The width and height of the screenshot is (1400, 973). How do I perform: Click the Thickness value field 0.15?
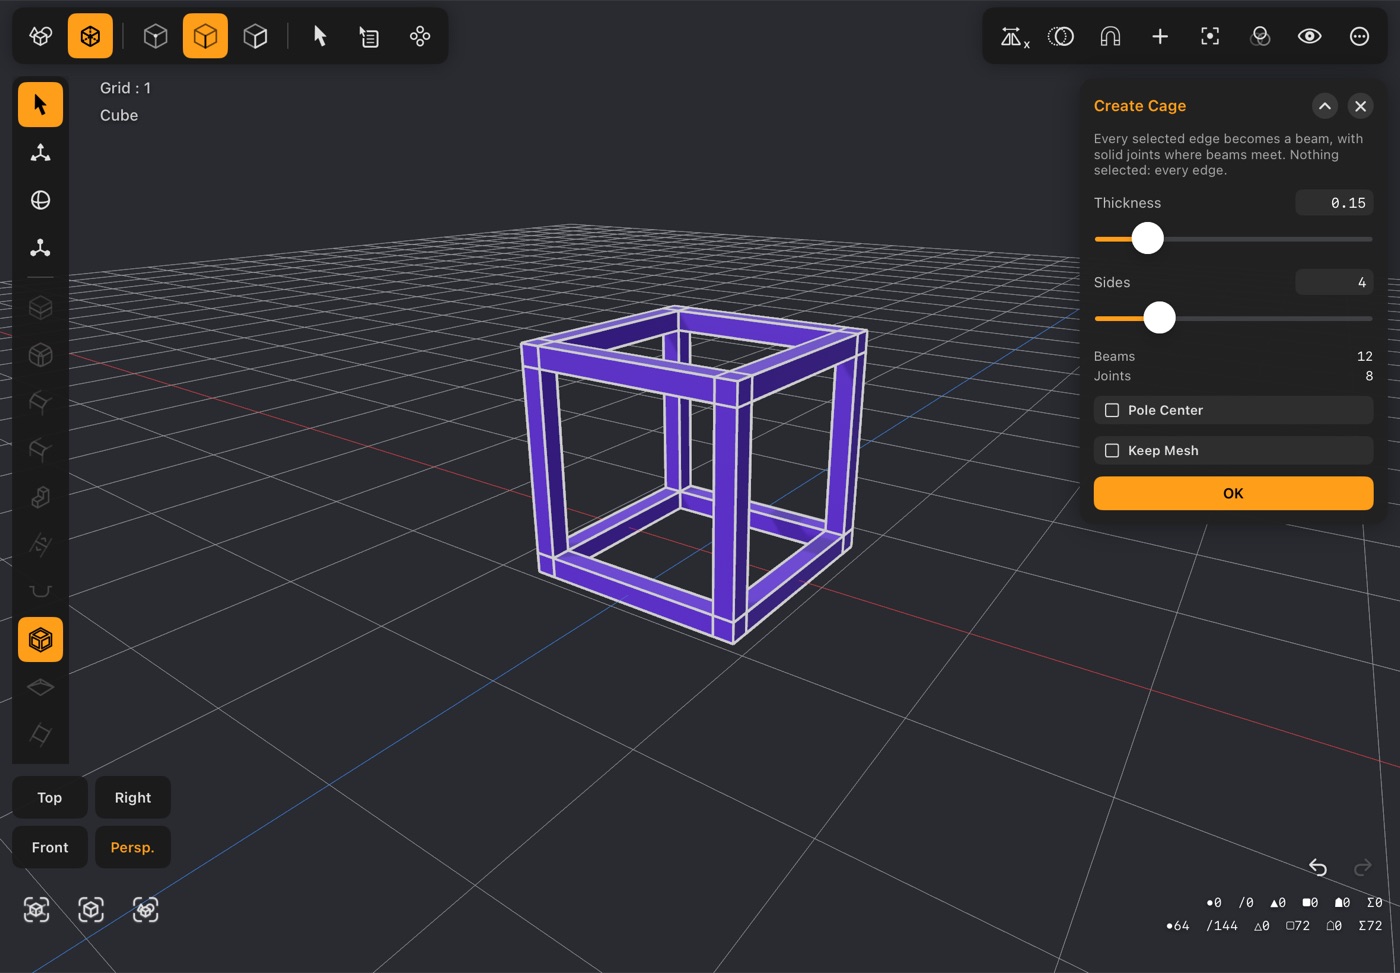[x=1334, y=203]
